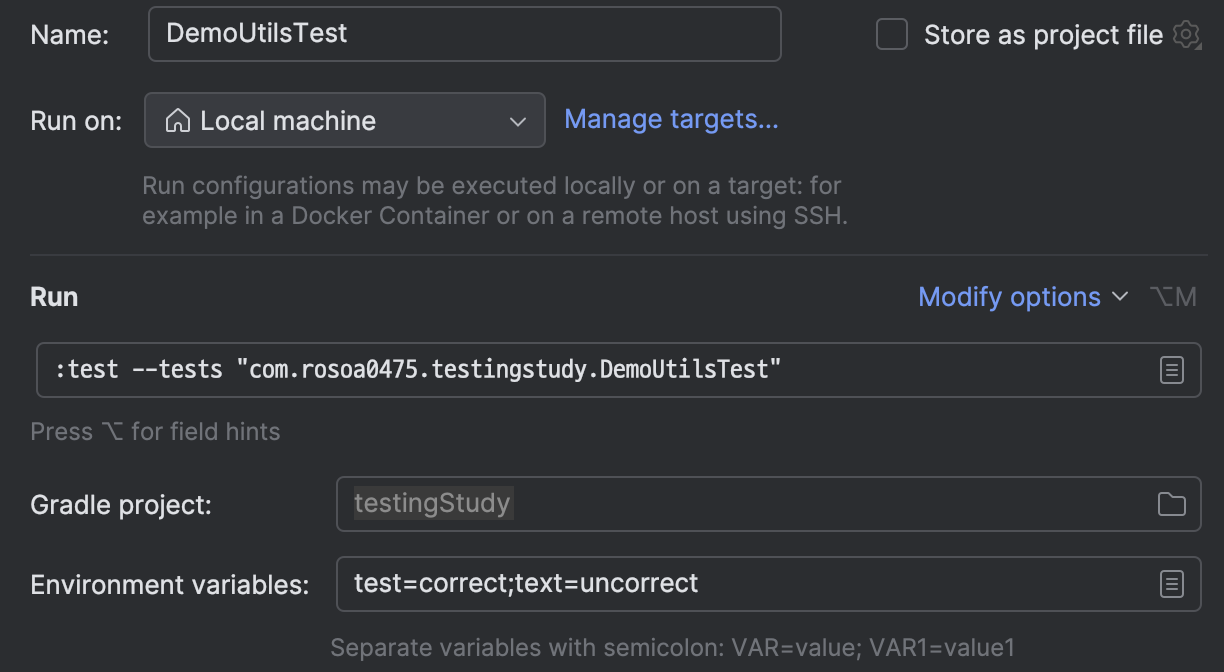Click the home icon in the Run on selector
The width and height of the screenshot is (1224, 672).
click(178, 121)
